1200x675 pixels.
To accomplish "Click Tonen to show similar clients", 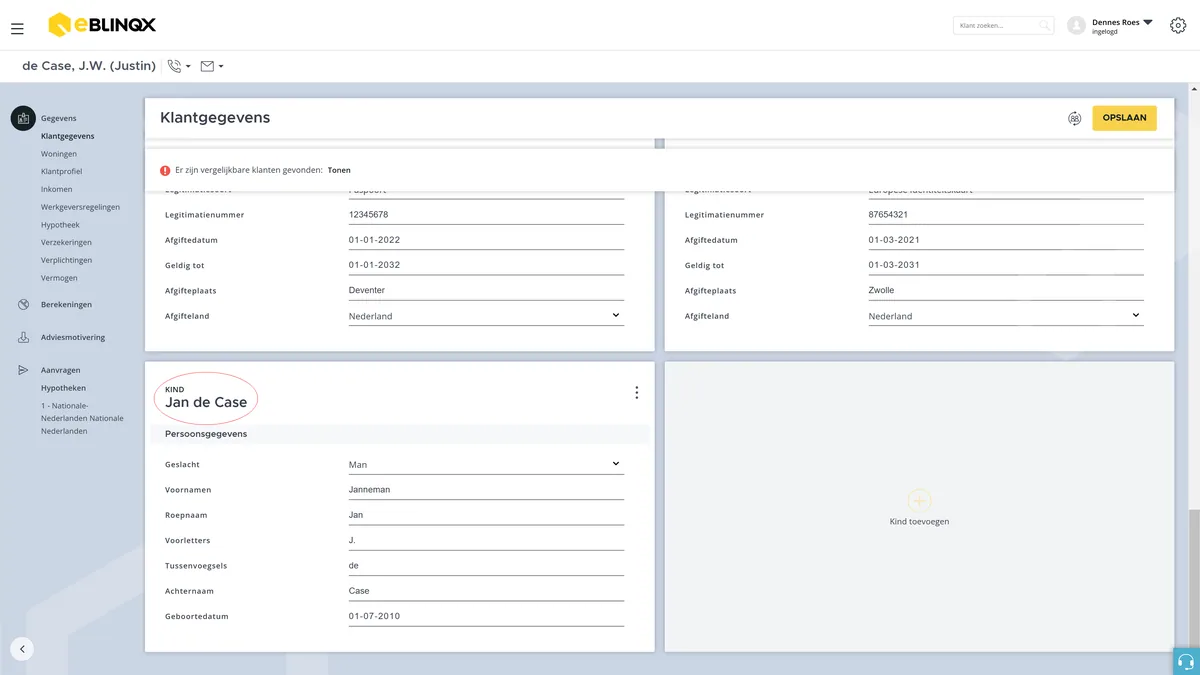I will tap(339, 170).
